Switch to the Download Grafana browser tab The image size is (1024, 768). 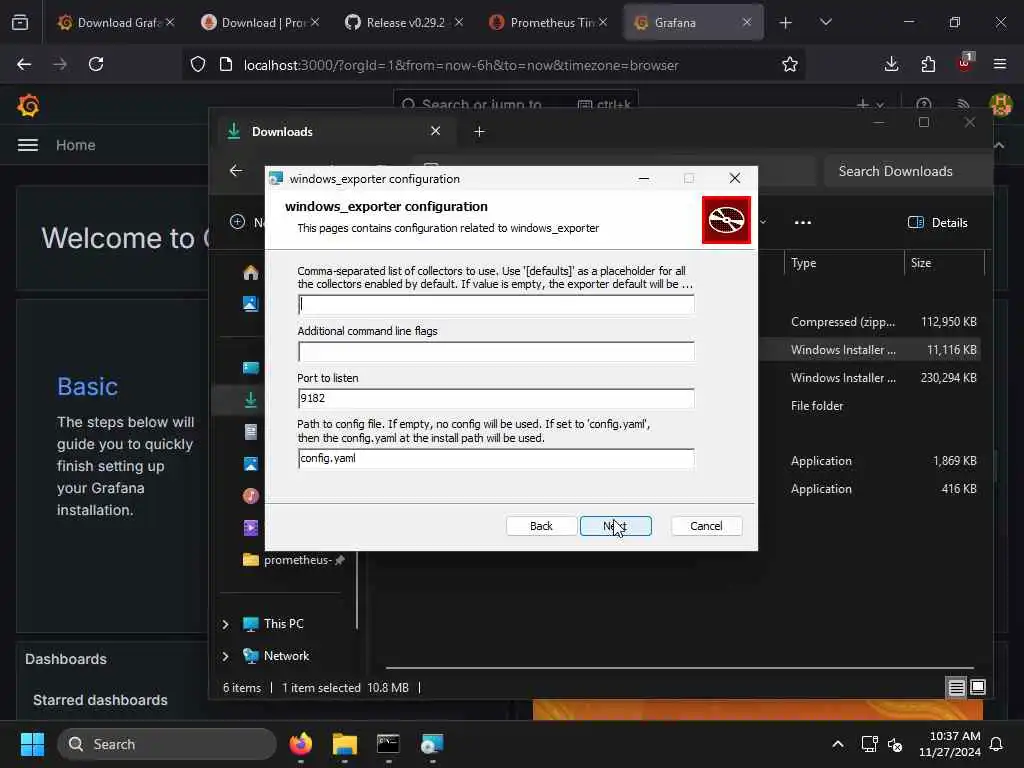point(117,22)
